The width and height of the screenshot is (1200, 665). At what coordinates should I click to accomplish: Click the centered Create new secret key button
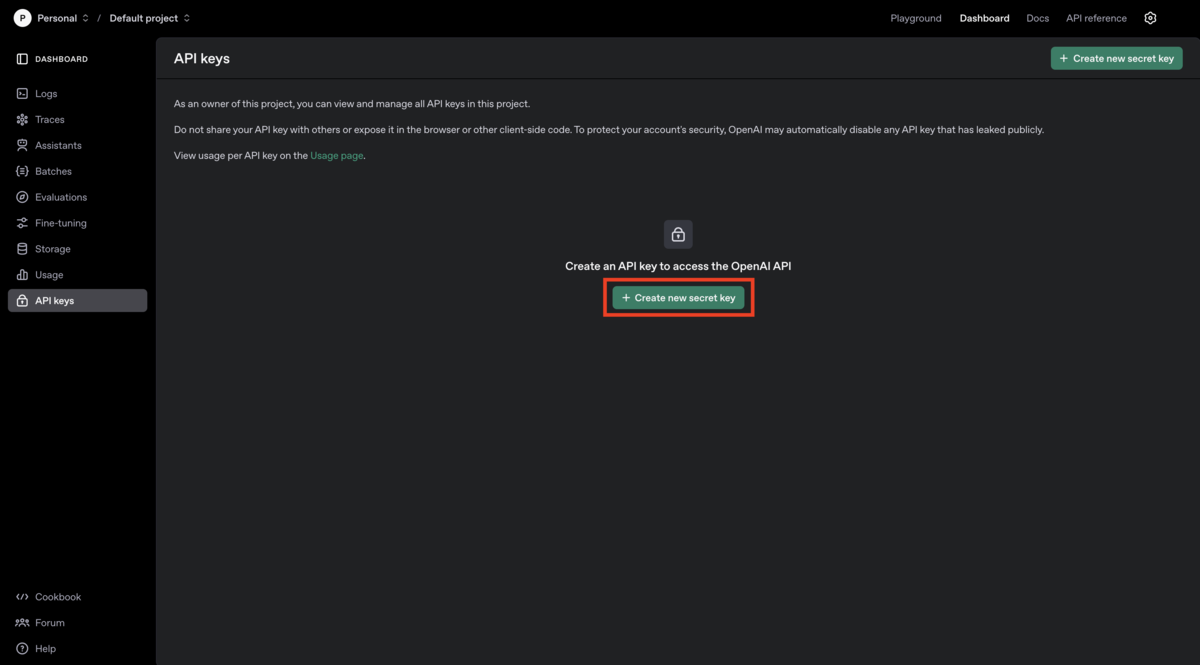coord(678,298)
